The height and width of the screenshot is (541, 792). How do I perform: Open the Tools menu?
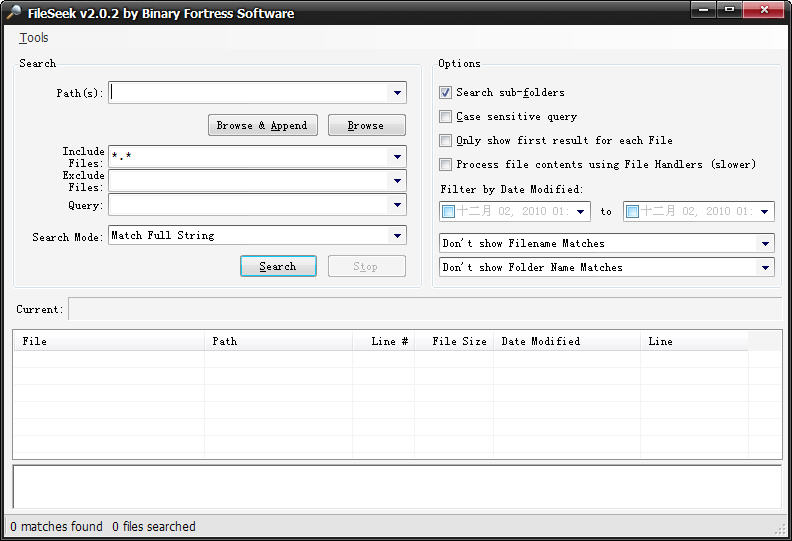[x=34, y=38]
